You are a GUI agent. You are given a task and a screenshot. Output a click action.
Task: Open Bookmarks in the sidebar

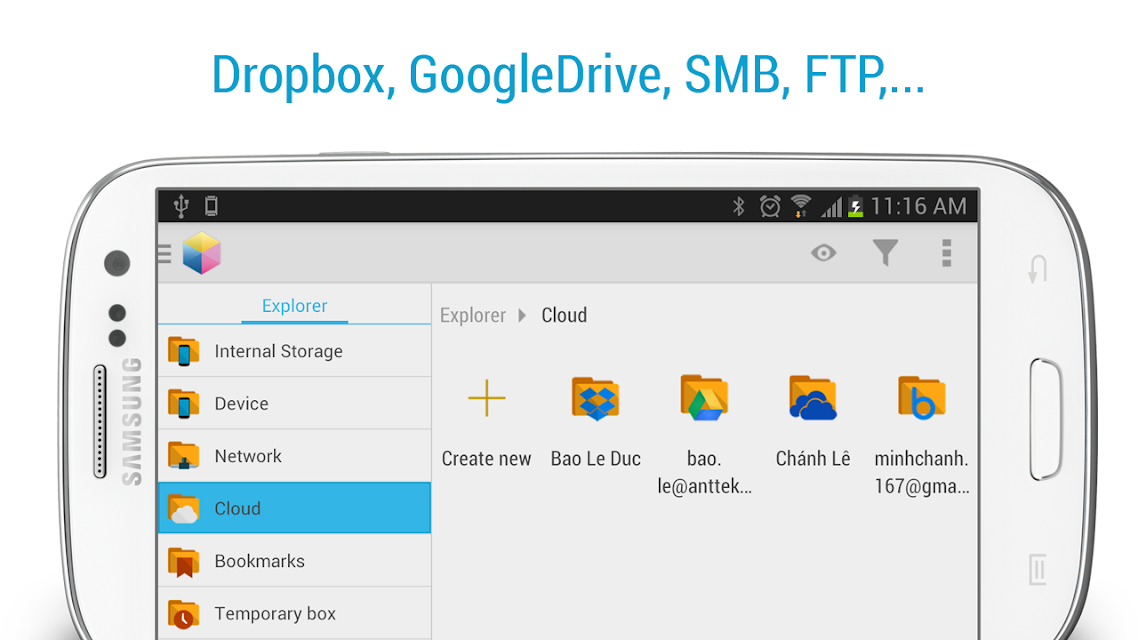[x=295, y=561]
